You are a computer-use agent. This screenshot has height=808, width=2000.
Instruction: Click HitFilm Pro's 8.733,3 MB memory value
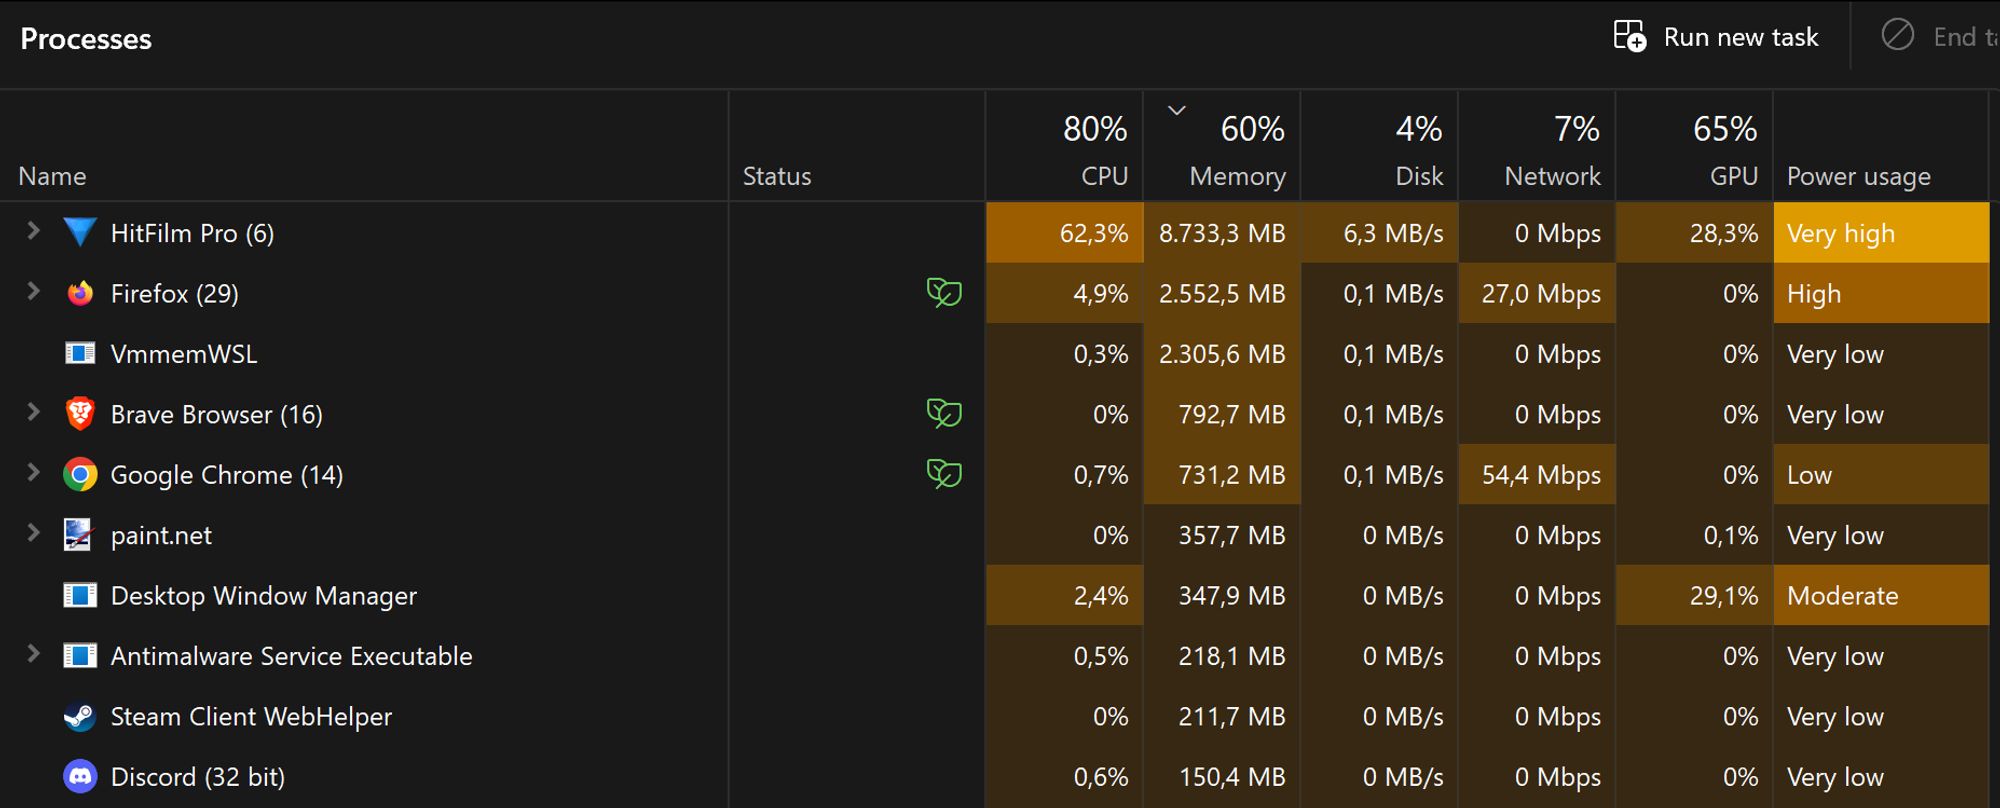pyautogui.click(x=1222, y=233)
